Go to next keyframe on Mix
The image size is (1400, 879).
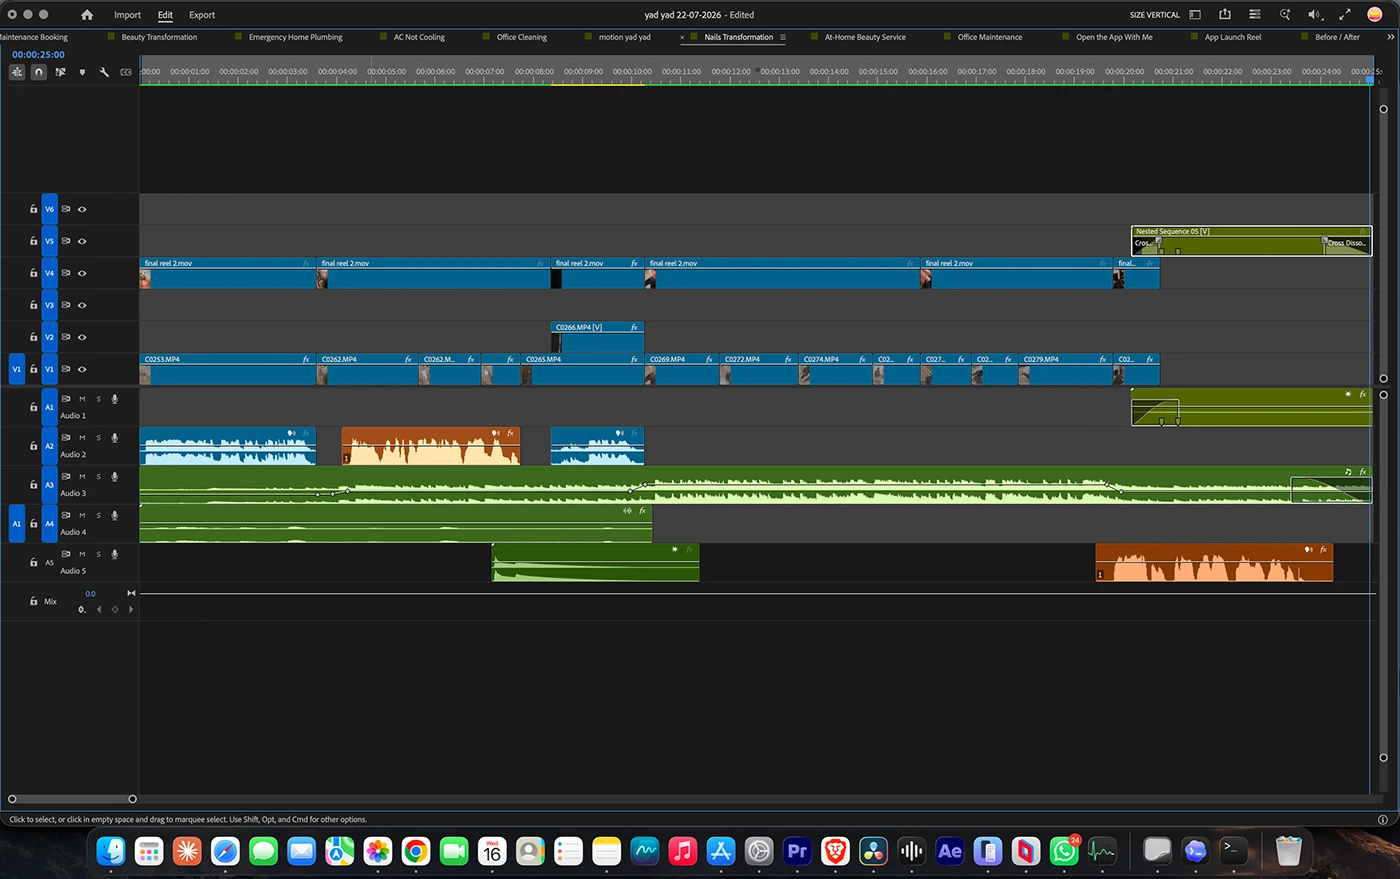(x=130, y=609)
